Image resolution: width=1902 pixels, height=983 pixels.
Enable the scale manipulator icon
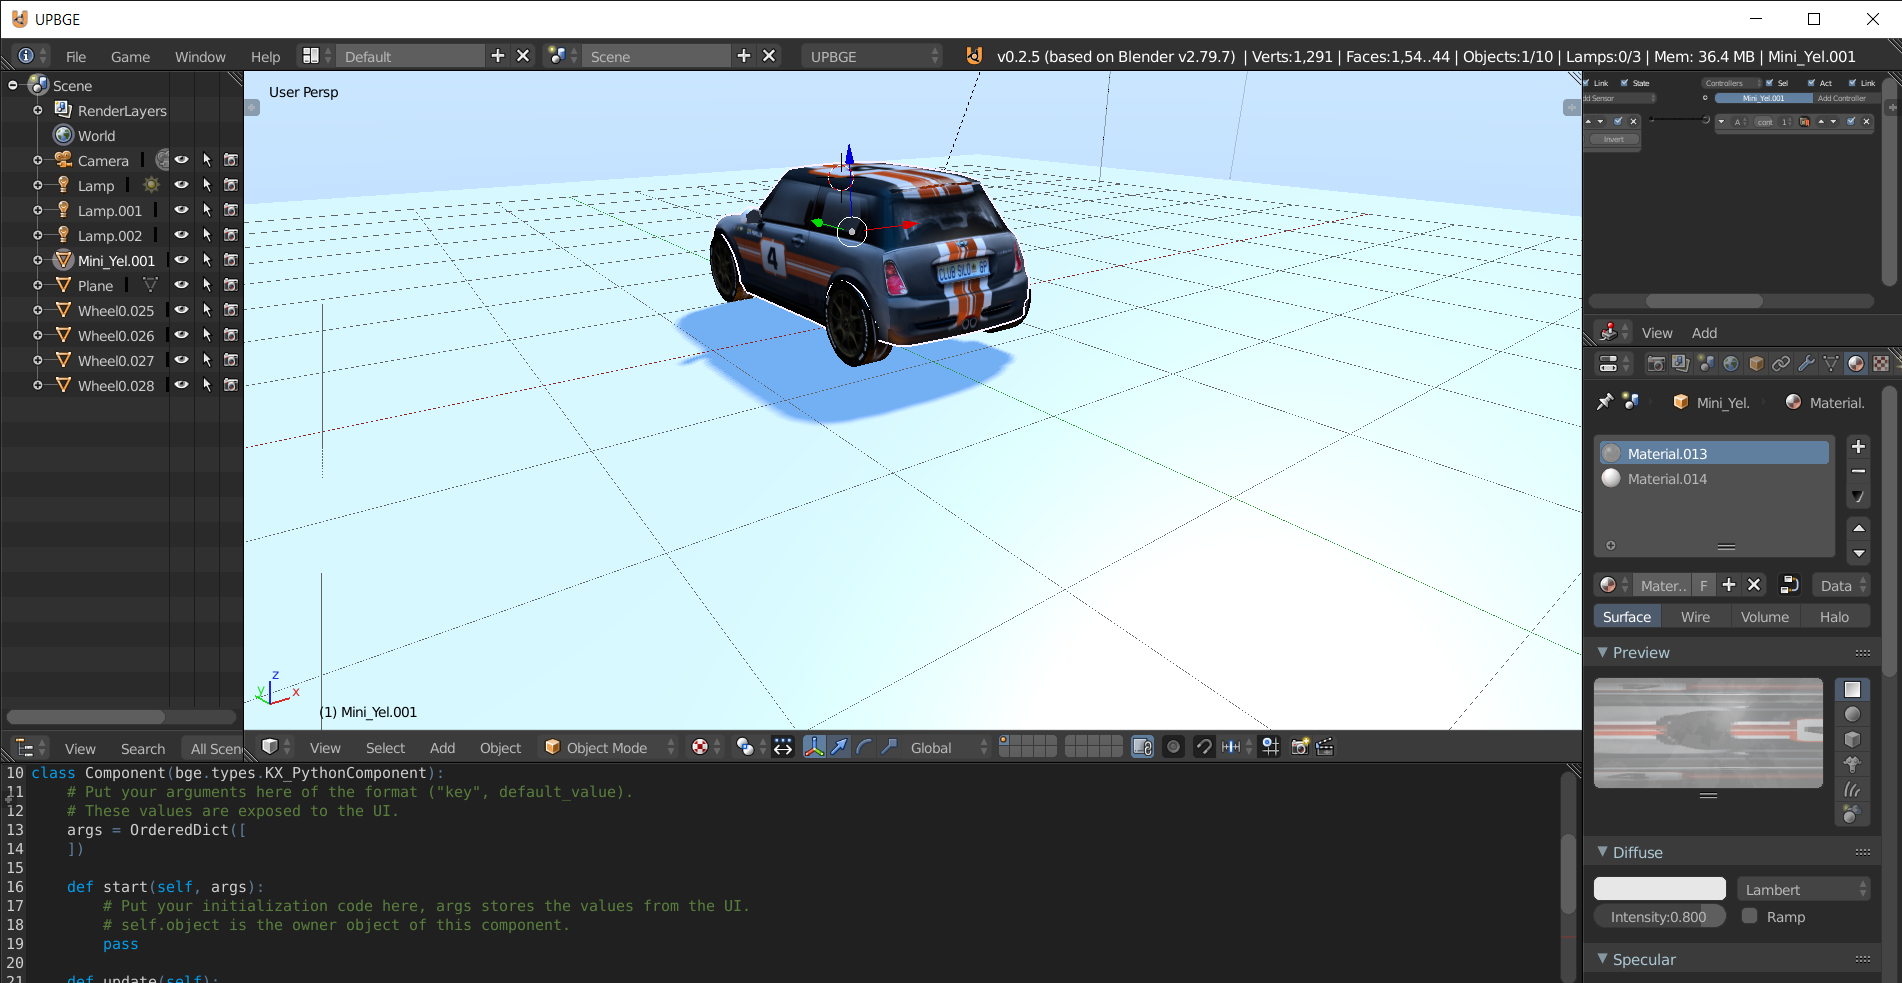(889, 747)
